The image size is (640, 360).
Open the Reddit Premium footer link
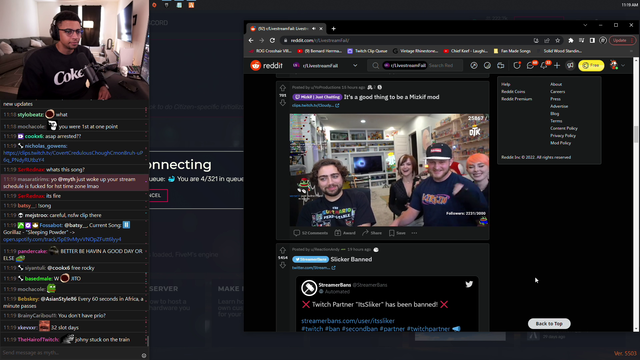(x=516, y=99)
